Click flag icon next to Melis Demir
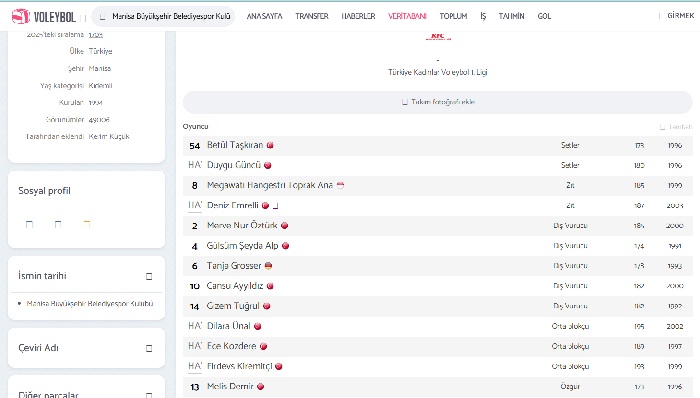Viewport: 700px width, 398px height. coord(260,387)
